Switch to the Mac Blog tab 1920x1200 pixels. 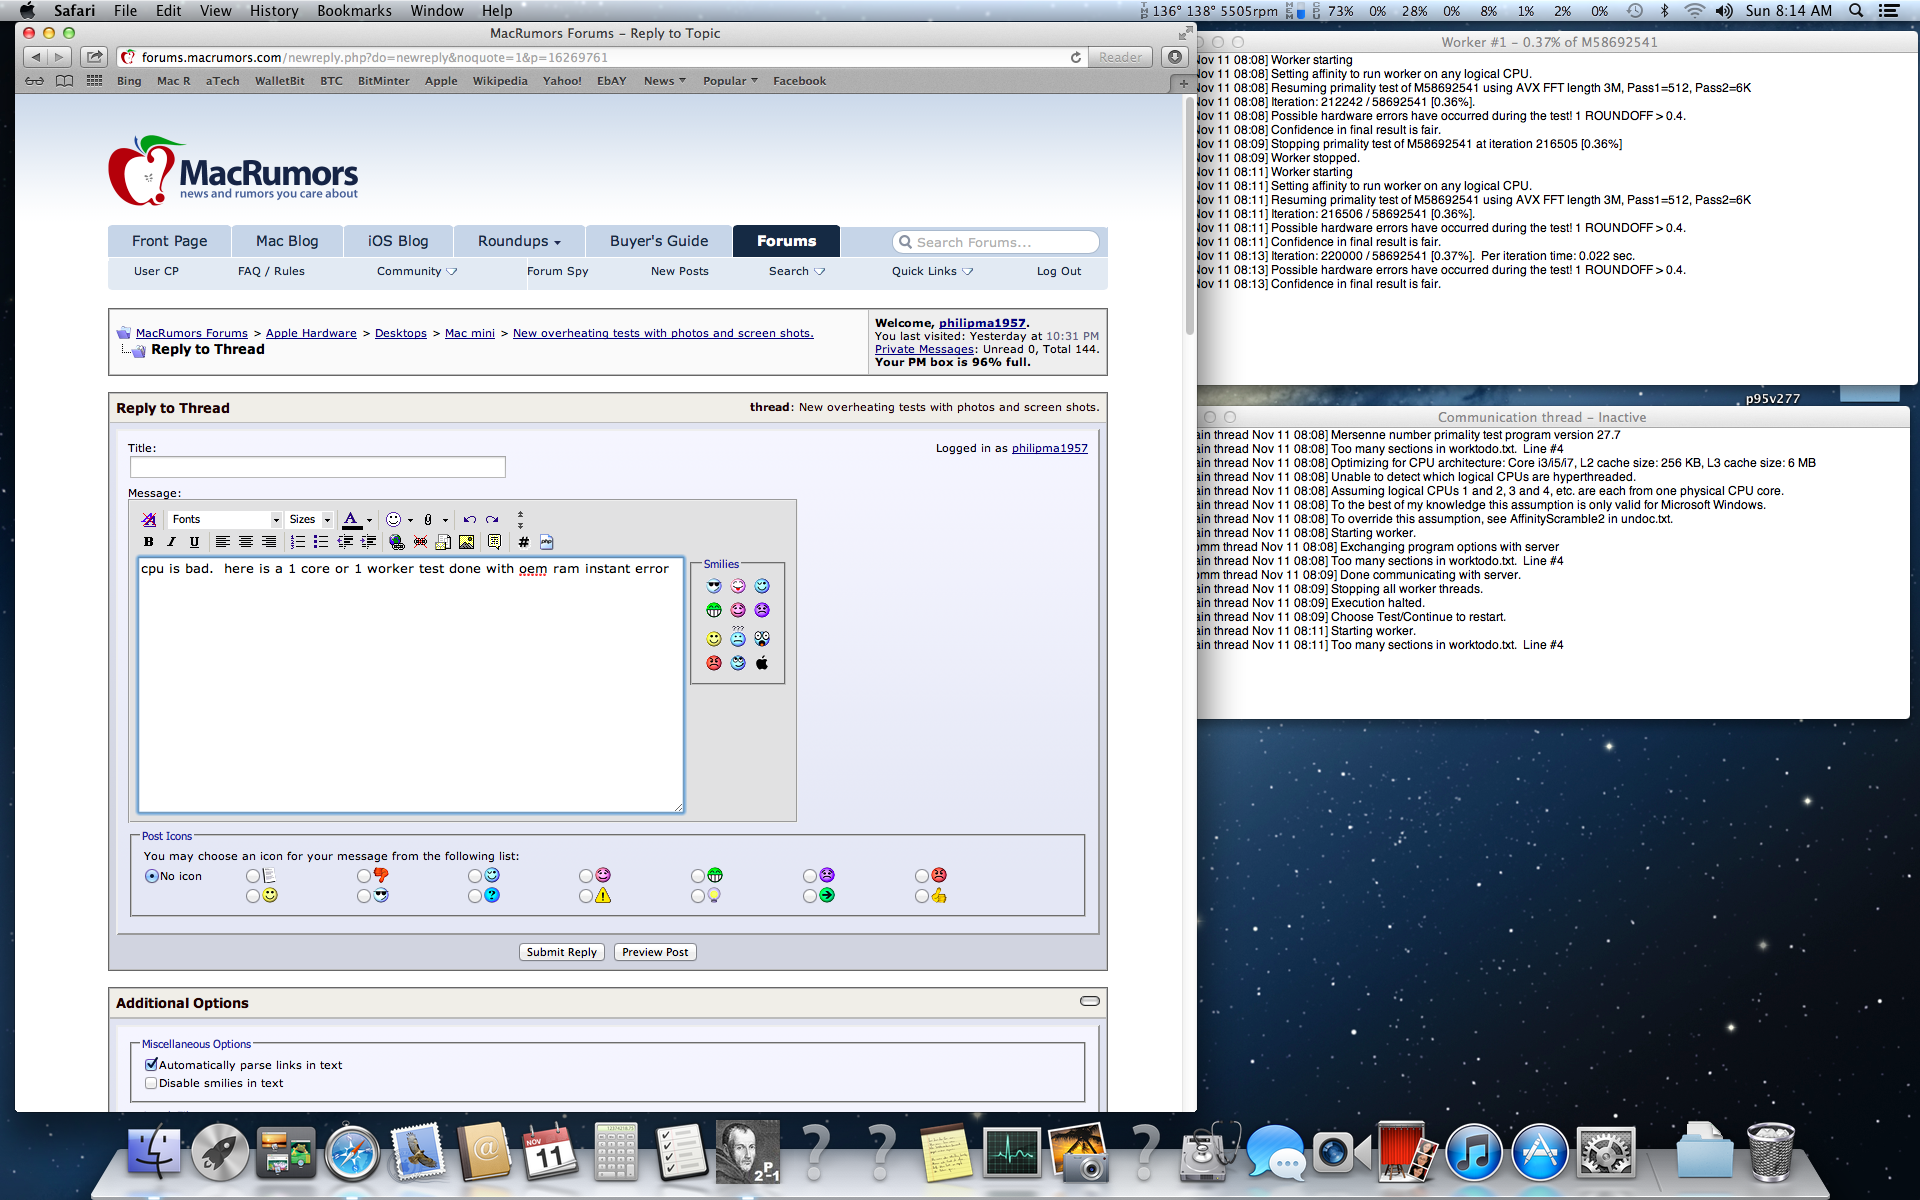[x=287, y=241]
